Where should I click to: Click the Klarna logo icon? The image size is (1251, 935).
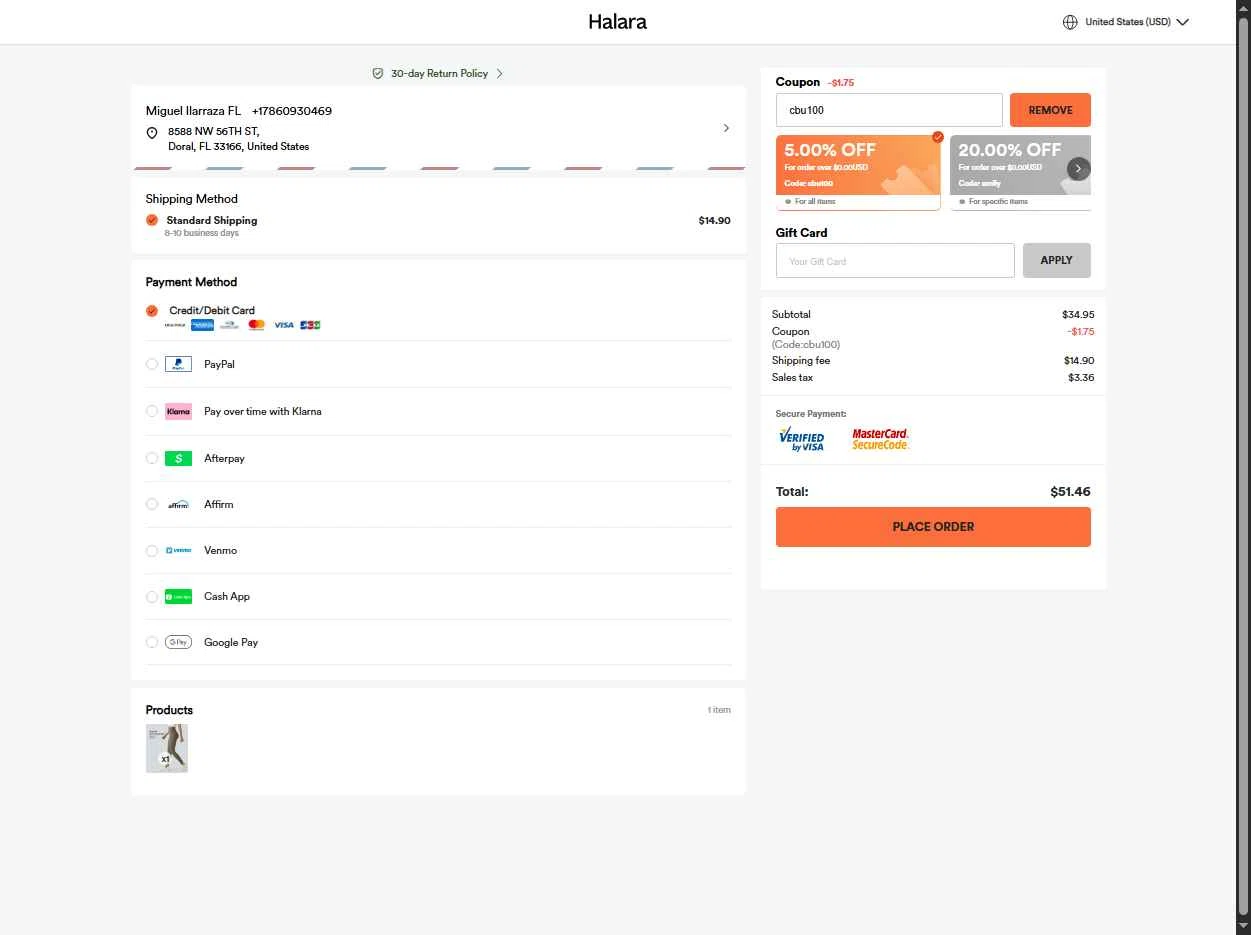pyautogui.click(x=178, y=411)
